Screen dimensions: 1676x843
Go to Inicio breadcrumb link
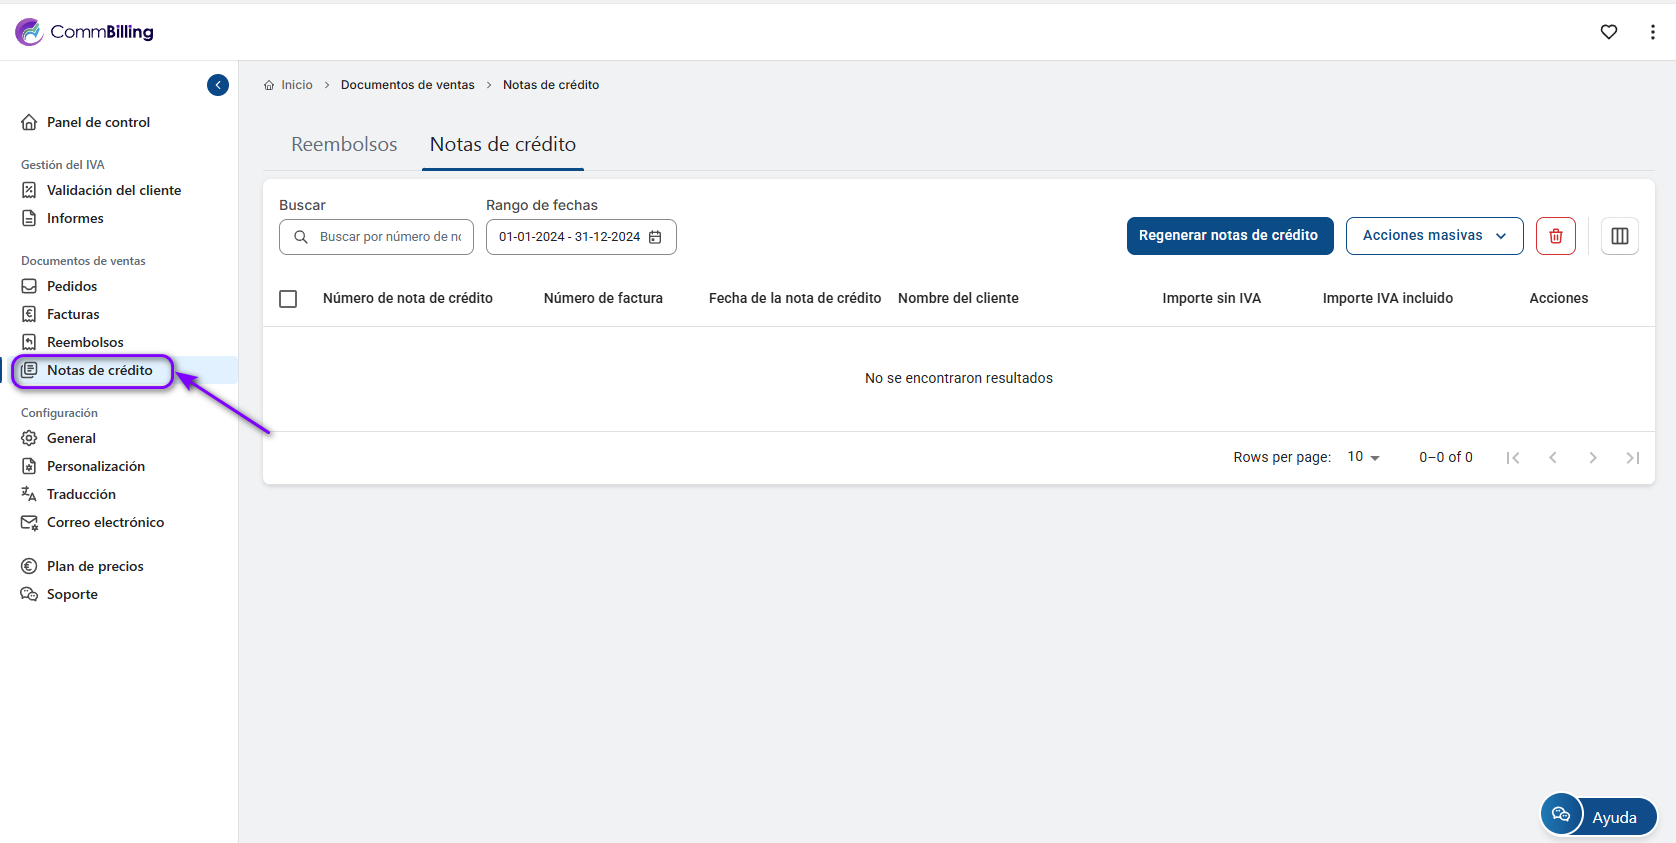click(296, 85)
